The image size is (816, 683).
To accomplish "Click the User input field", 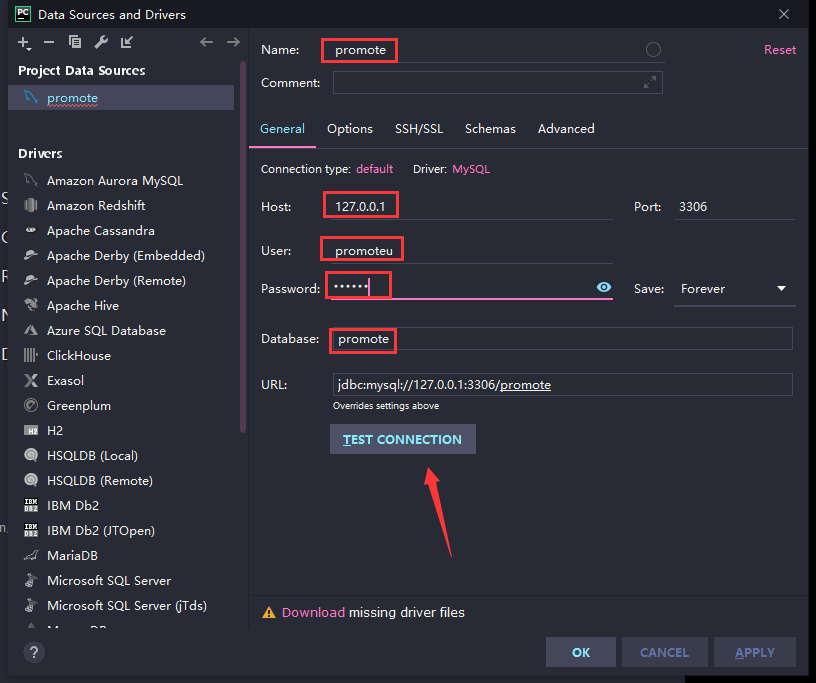I will 472,251.
